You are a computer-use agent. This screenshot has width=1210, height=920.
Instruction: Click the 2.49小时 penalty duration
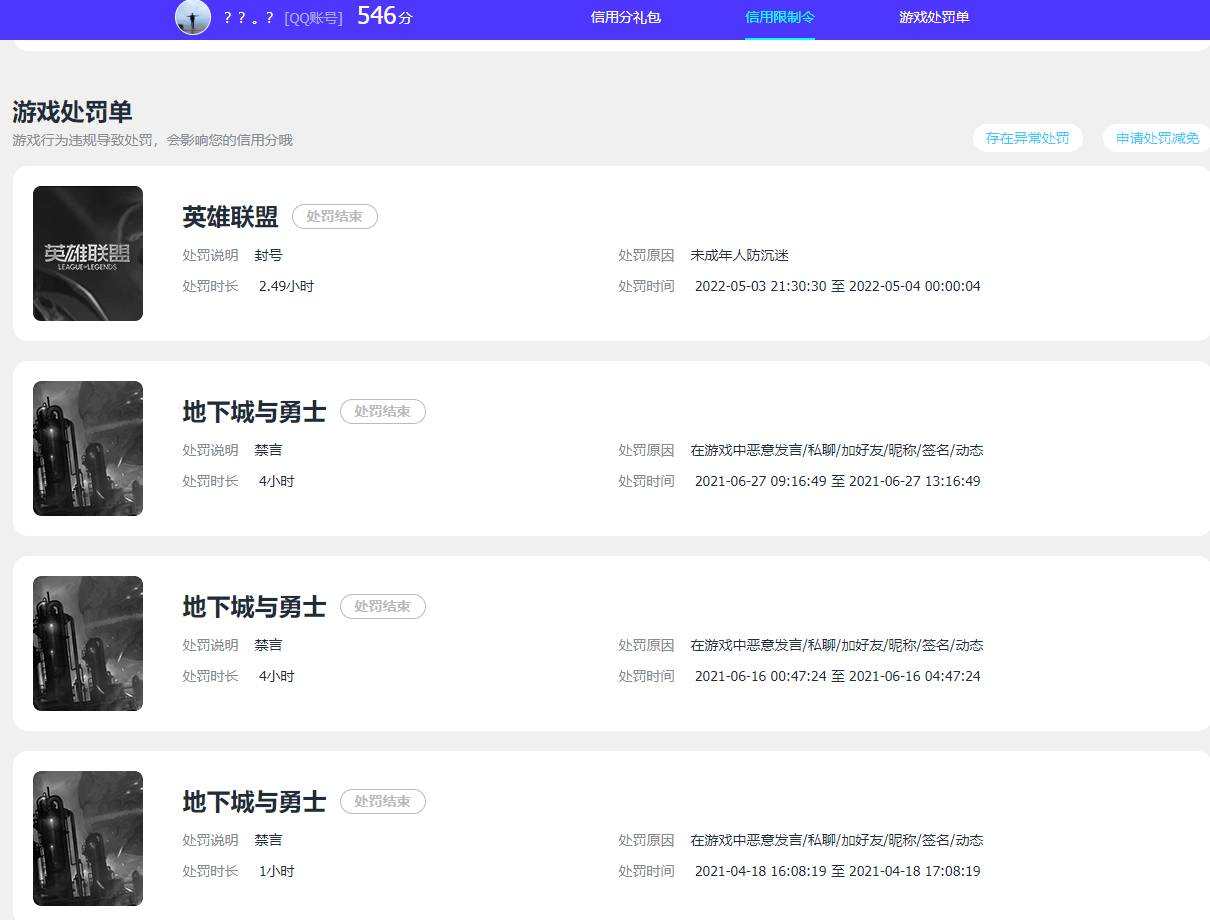(286, 286)
